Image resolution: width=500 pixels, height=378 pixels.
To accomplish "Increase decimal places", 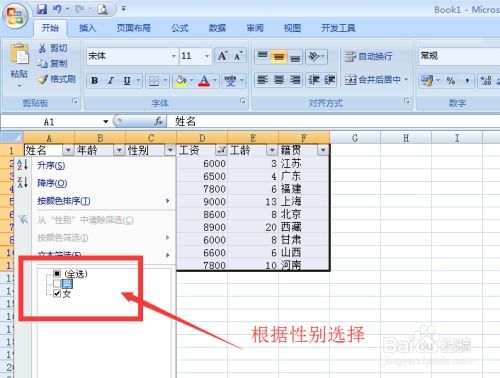I will coord(485,80).
